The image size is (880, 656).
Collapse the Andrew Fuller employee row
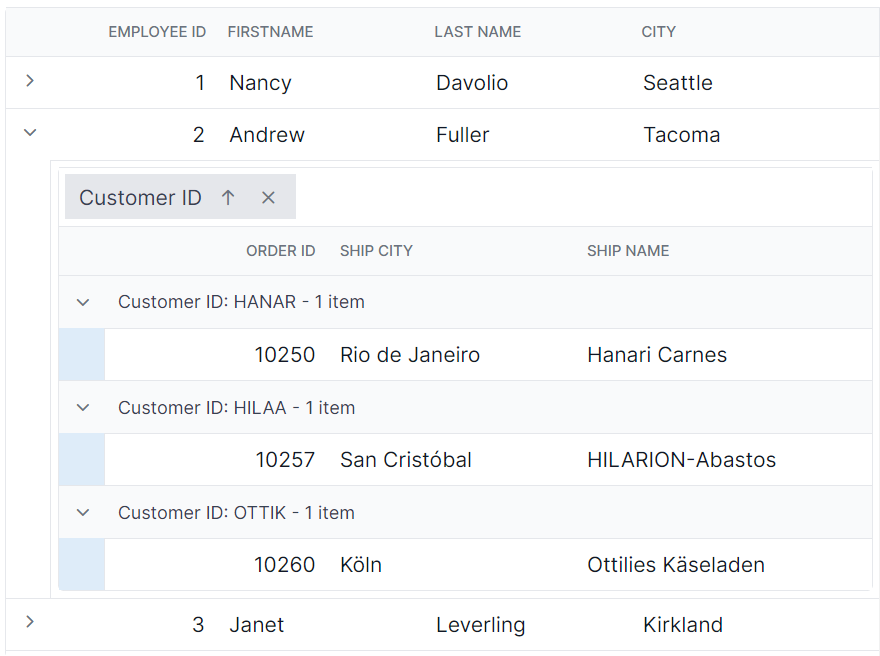coord(30,133)
